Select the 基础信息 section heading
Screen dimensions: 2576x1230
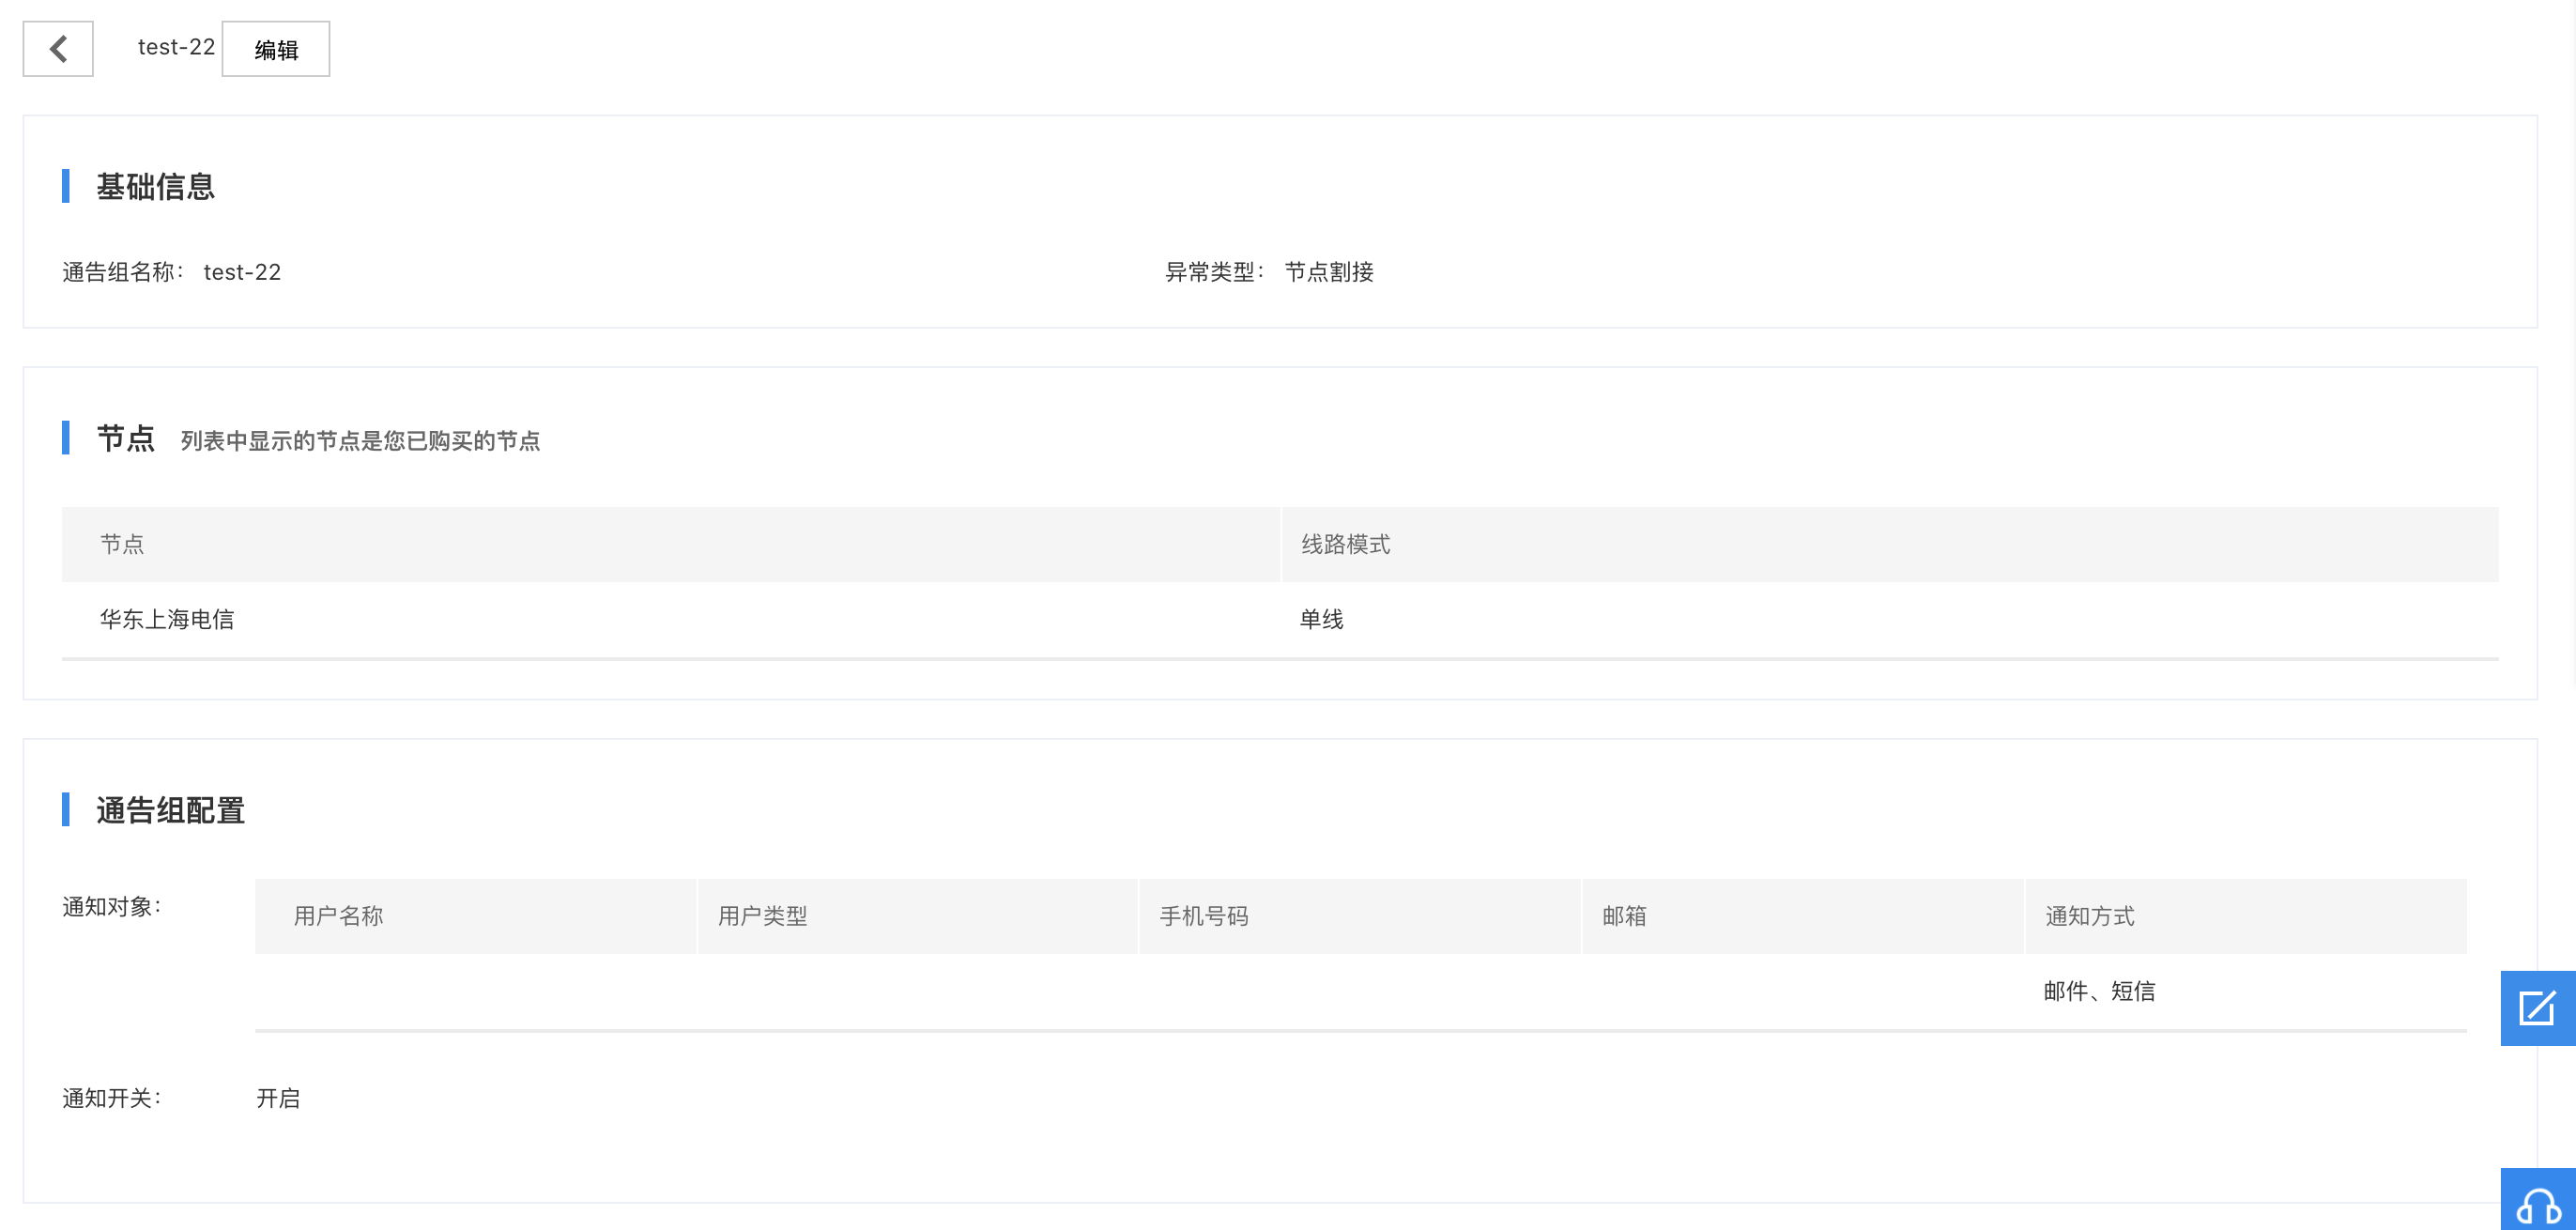156,187
